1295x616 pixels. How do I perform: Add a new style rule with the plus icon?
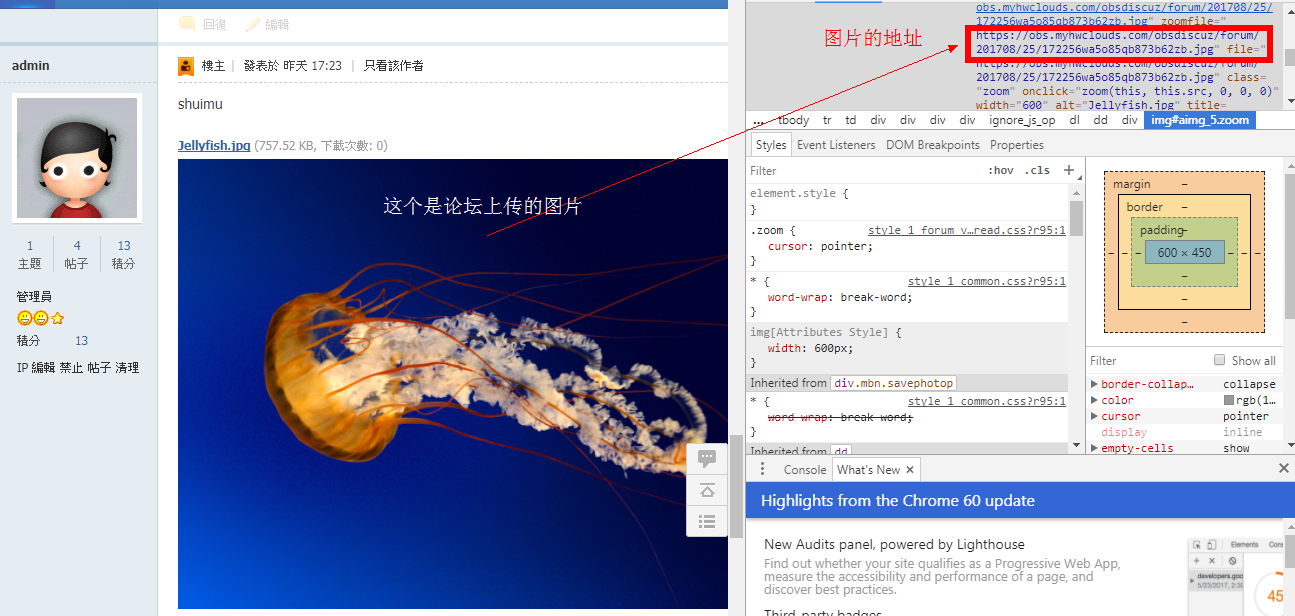pos(1069,170)
